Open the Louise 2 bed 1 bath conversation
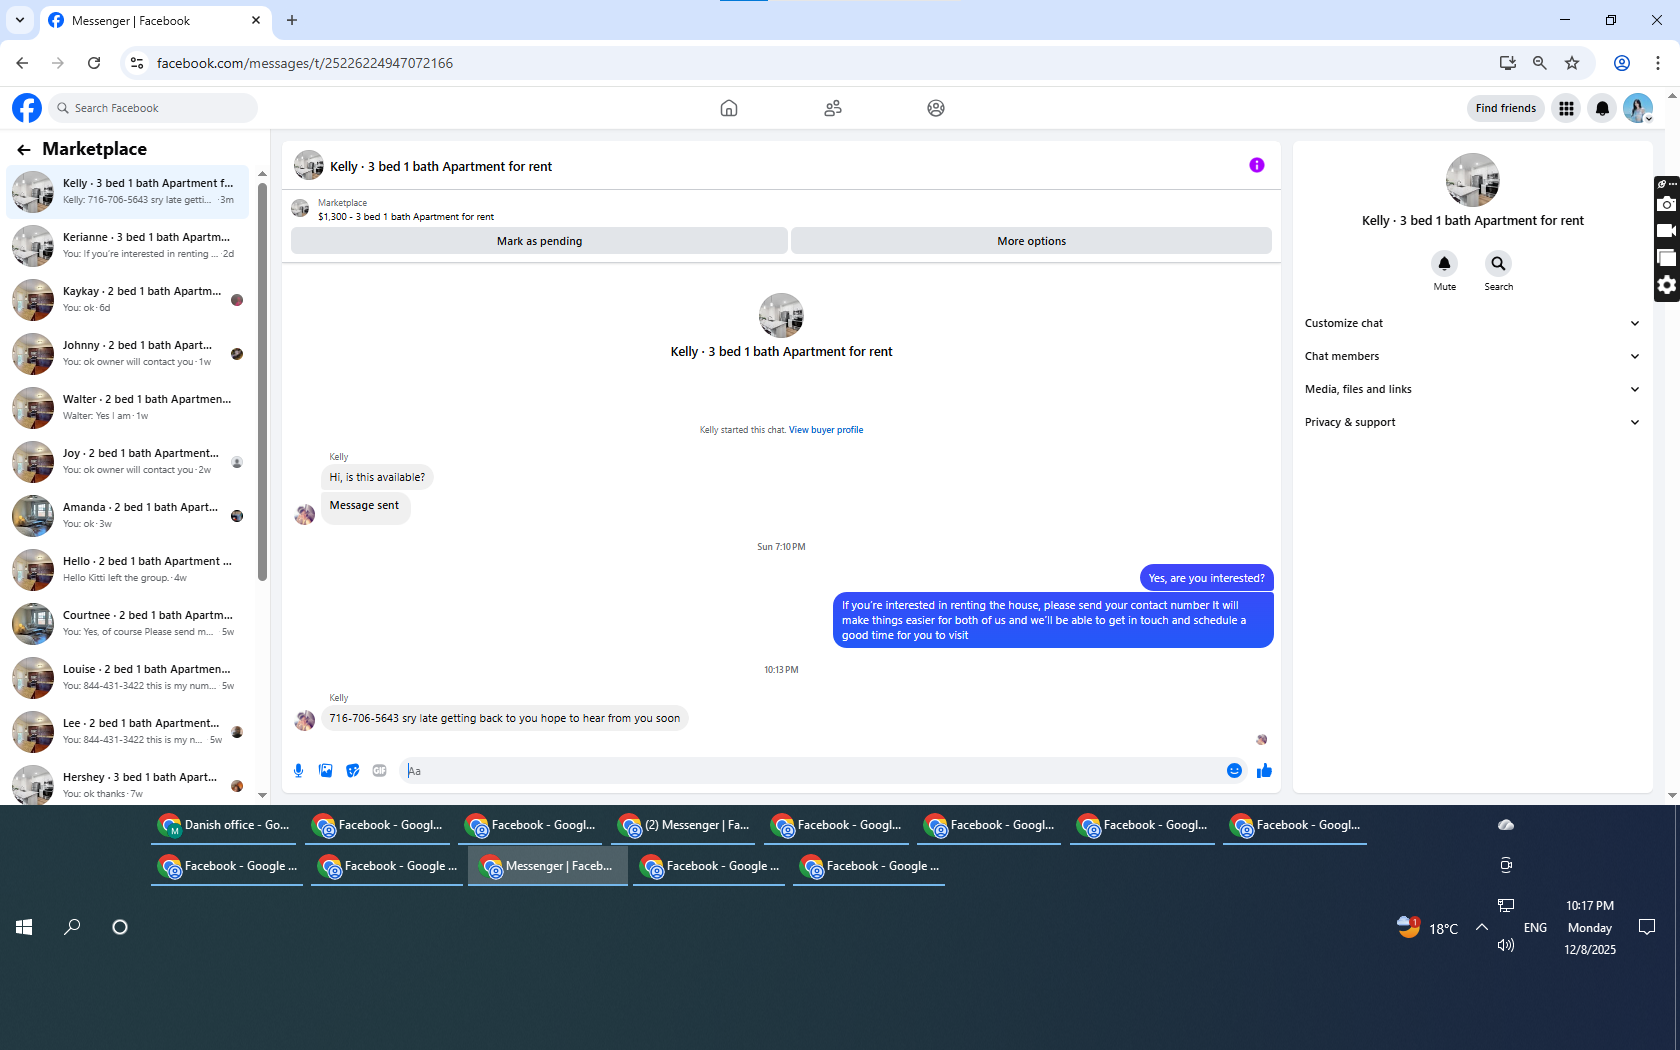 tap(128, 677)
